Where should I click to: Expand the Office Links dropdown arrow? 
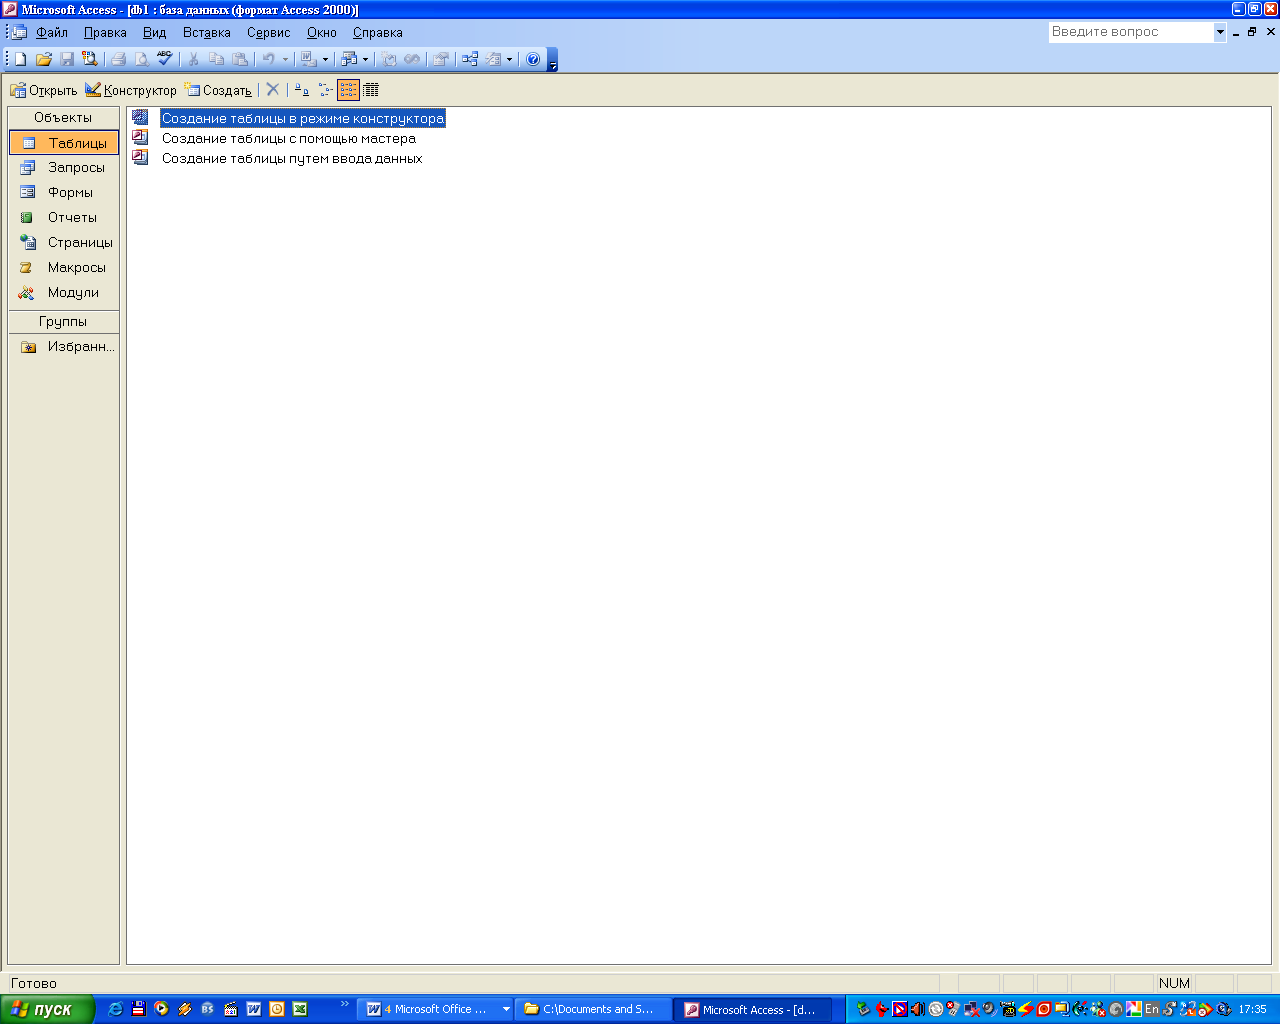coord(325,59)
